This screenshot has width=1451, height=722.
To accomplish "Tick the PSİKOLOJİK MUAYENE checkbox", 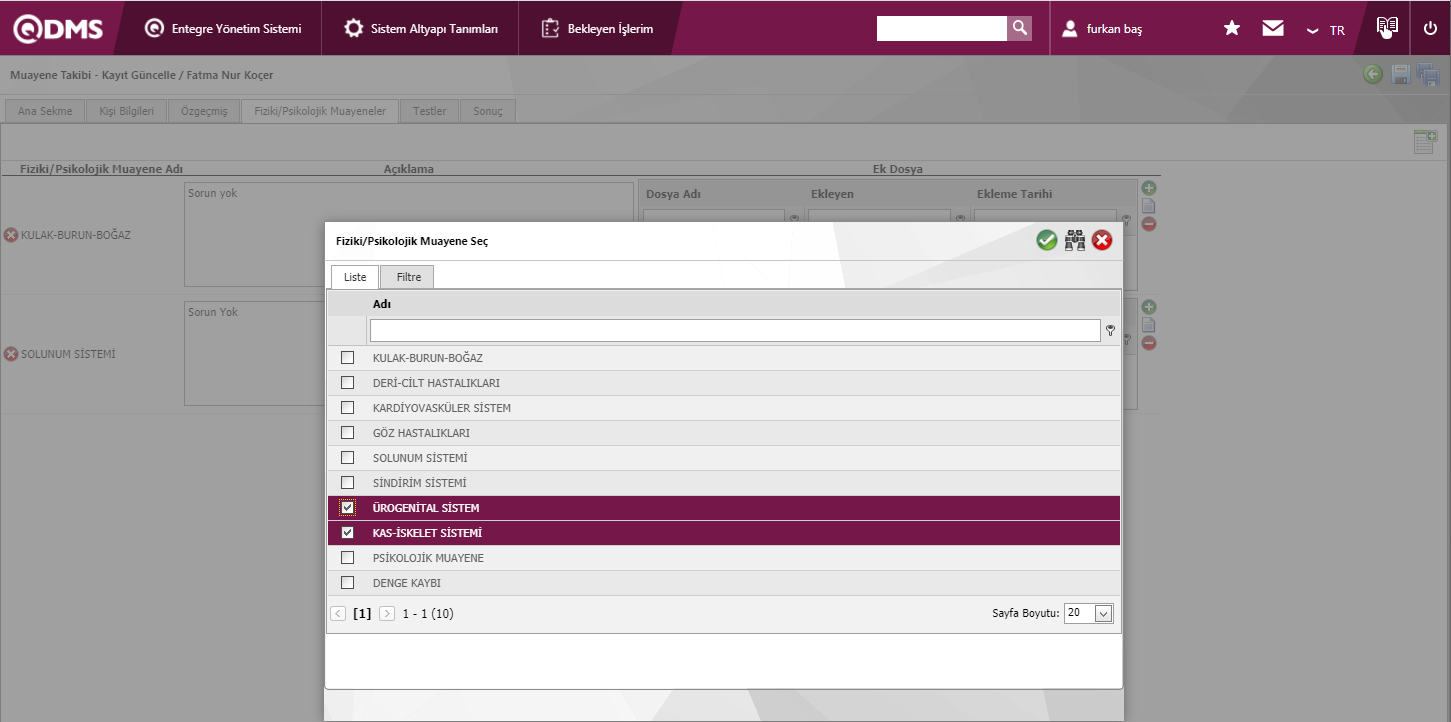I will coord(347,558).
